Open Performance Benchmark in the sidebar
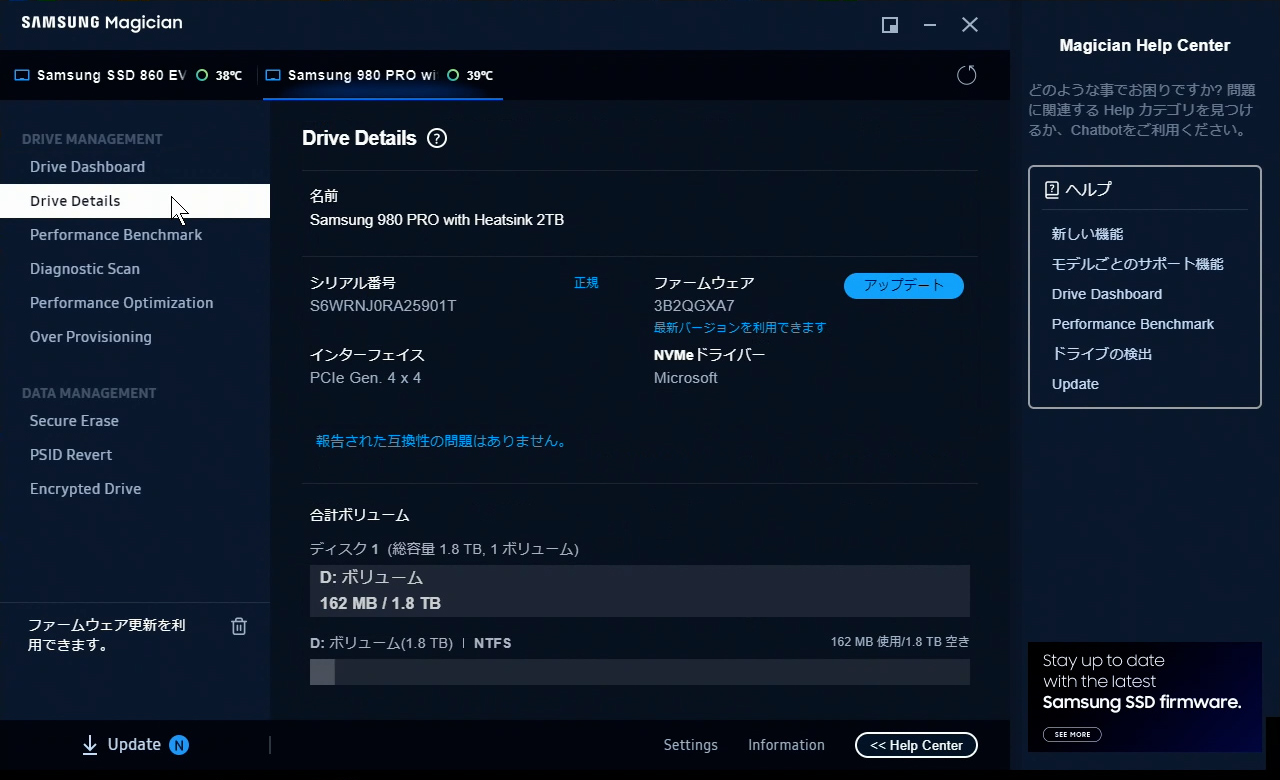The height and width of the screenshot is (780, 1280). tap(116, 235)
